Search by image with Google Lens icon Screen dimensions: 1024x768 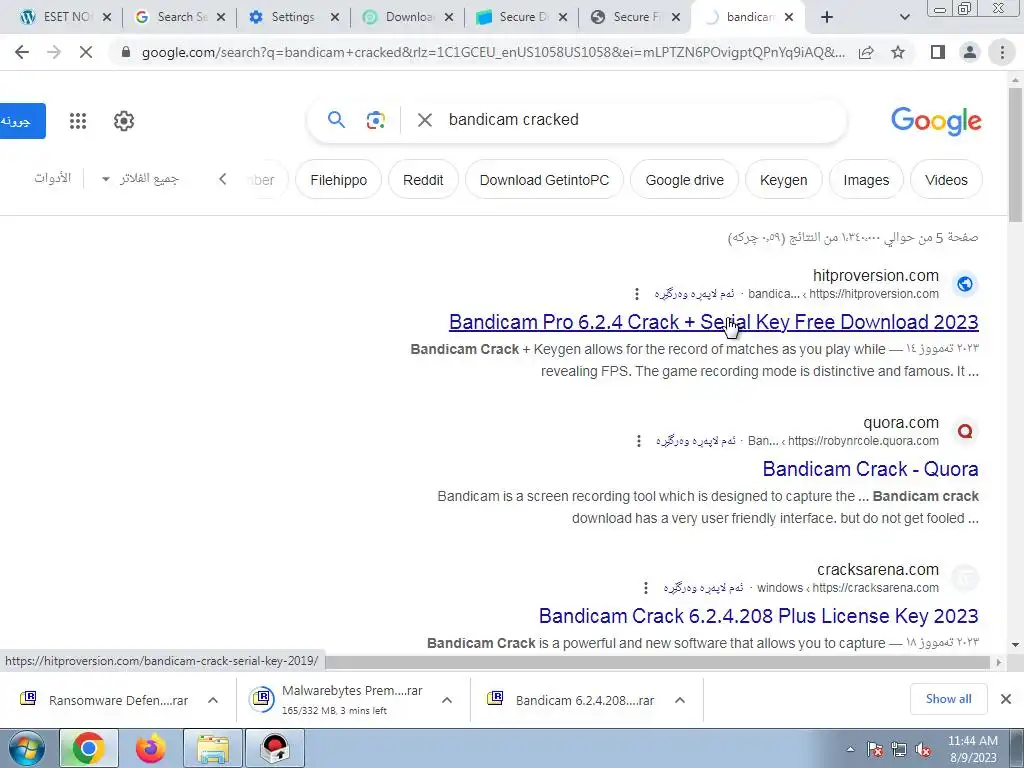coord(376,120)
